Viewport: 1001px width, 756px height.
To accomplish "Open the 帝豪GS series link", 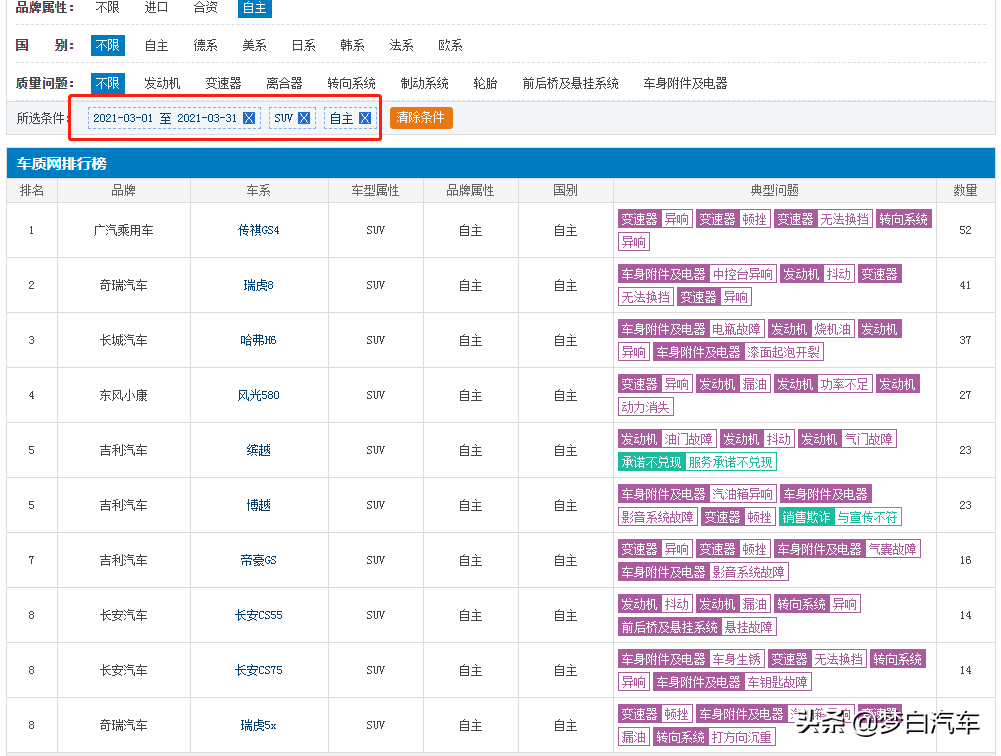I will [259, 560].
